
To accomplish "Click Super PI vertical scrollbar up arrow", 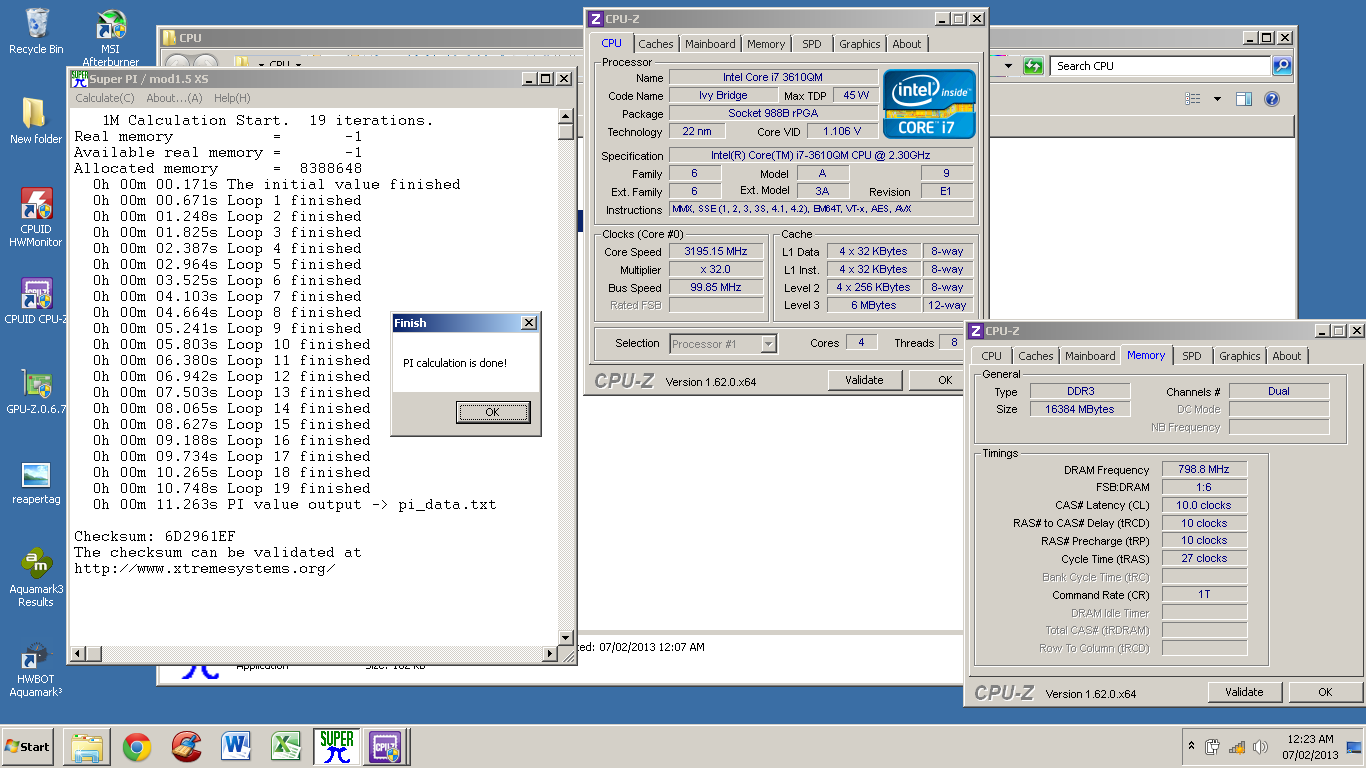I will tap(566, 116).
